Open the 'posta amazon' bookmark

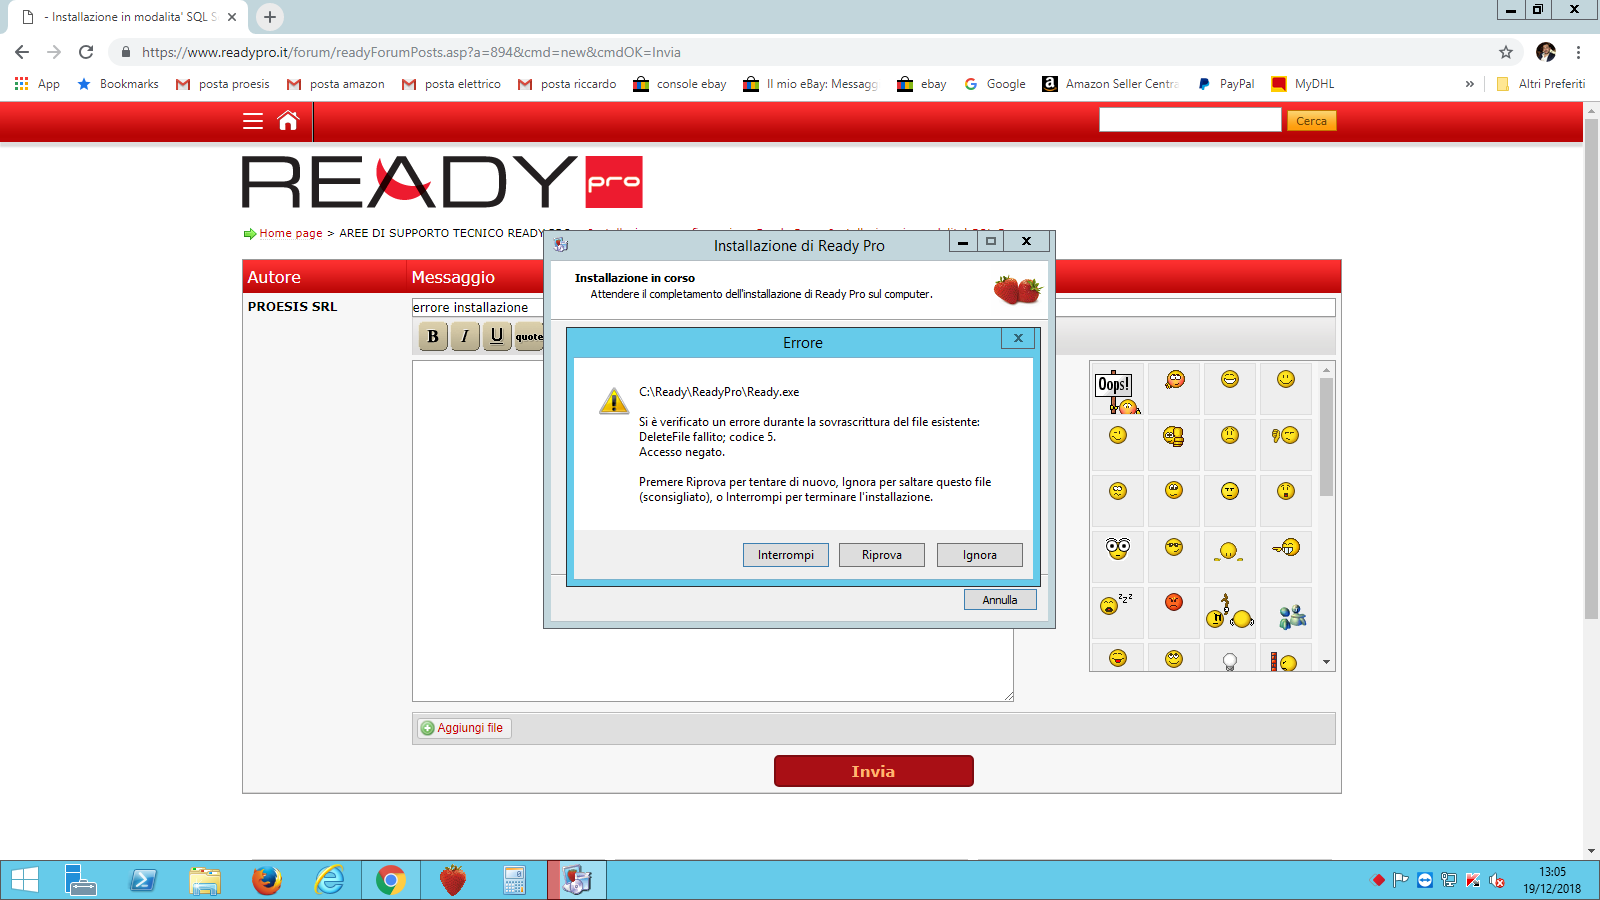[336, 84]
